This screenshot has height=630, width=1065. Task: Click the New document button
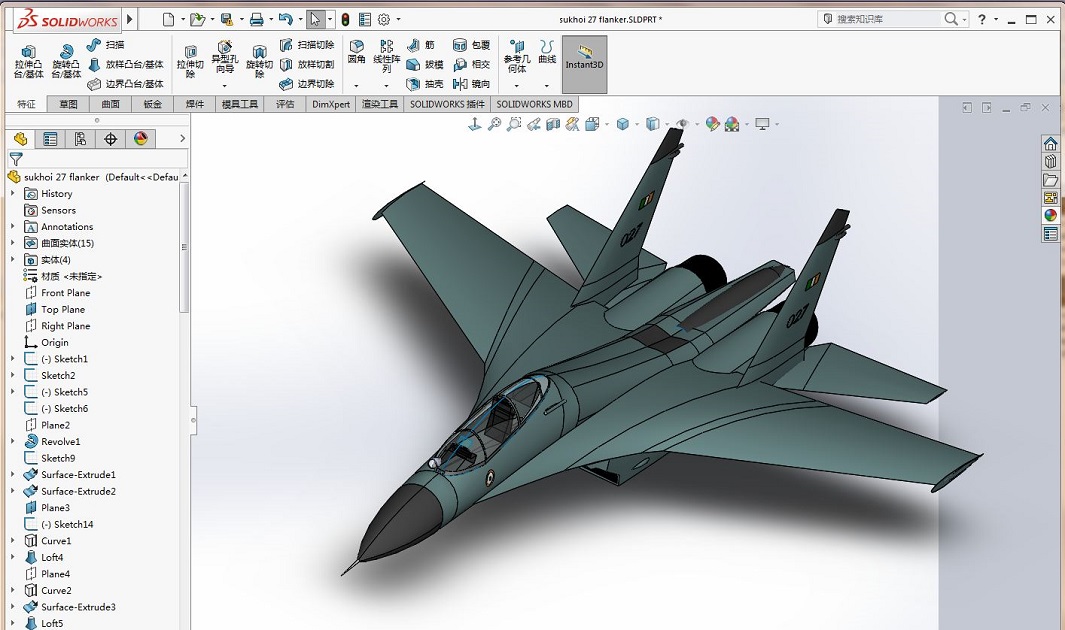click(x=168, y=20)
